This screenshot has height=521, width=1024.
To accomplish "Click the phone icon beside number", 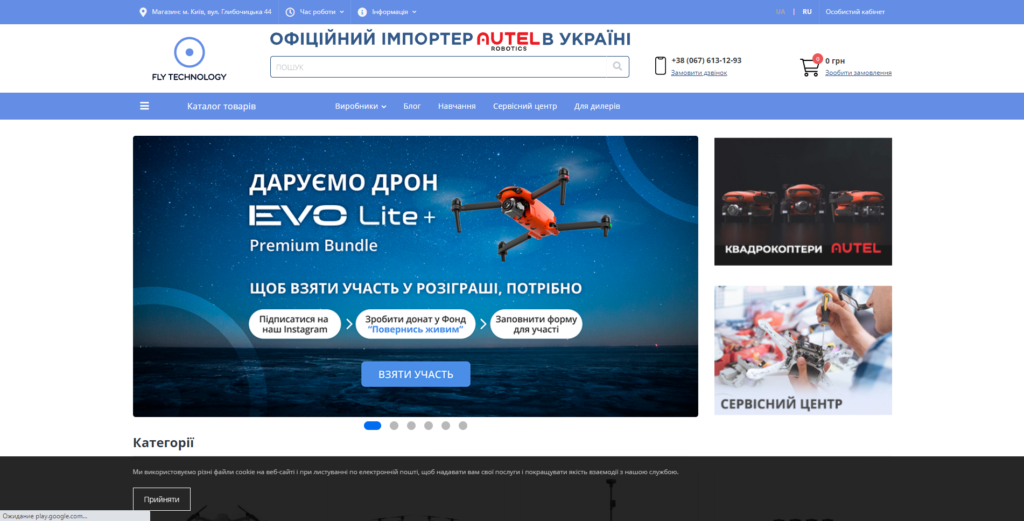I will (x=660, y=66).
